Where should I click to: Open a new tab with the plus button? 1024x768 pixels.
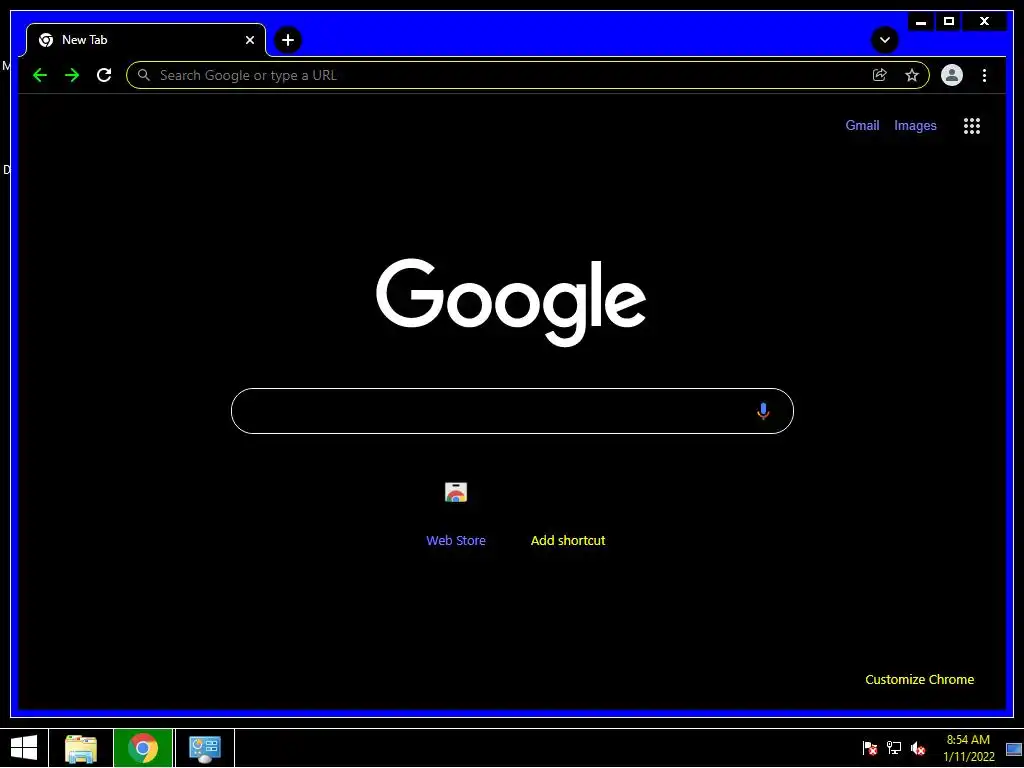tap(288, 40)
